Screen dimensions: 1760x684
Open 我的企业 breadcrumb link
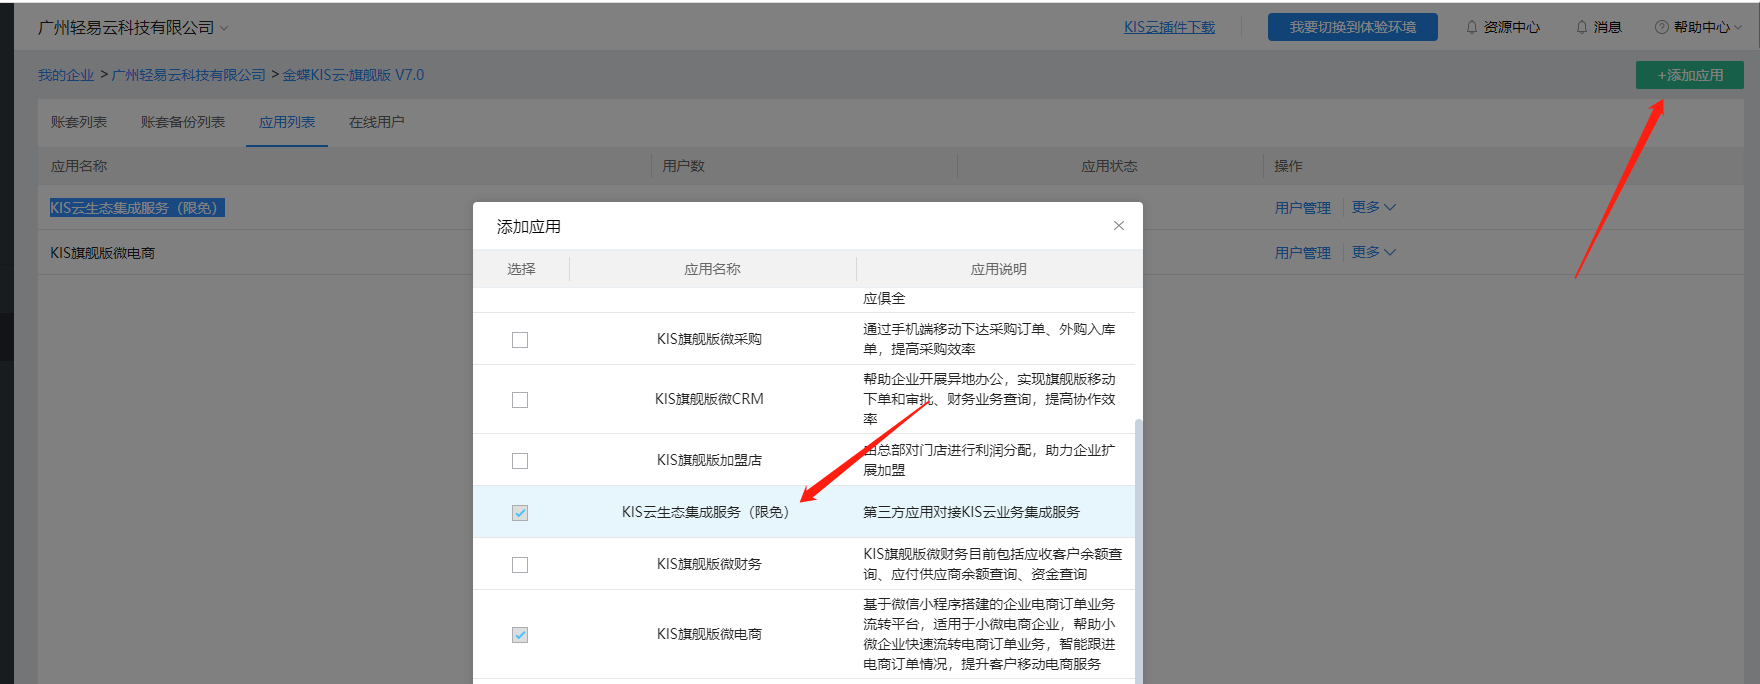pos(66,75)
